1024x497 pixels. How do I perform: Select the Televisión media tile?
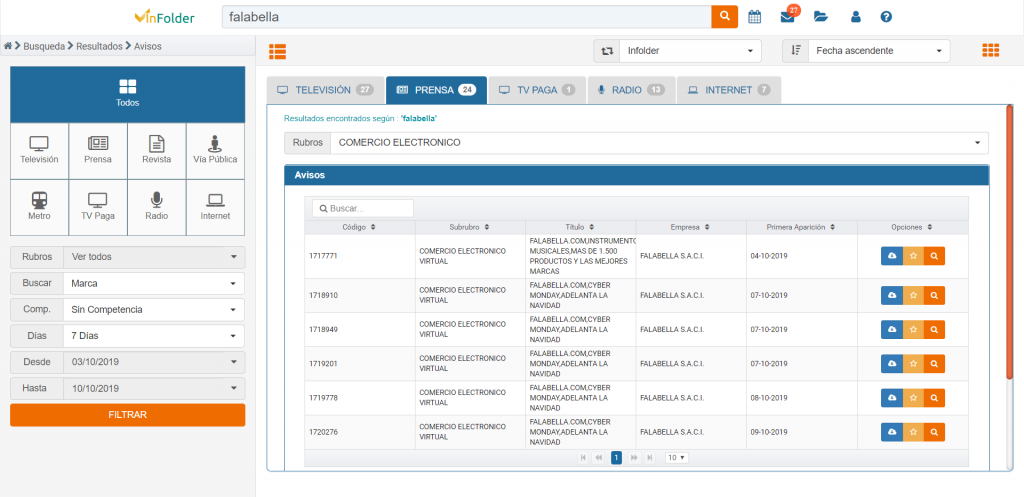39,151
